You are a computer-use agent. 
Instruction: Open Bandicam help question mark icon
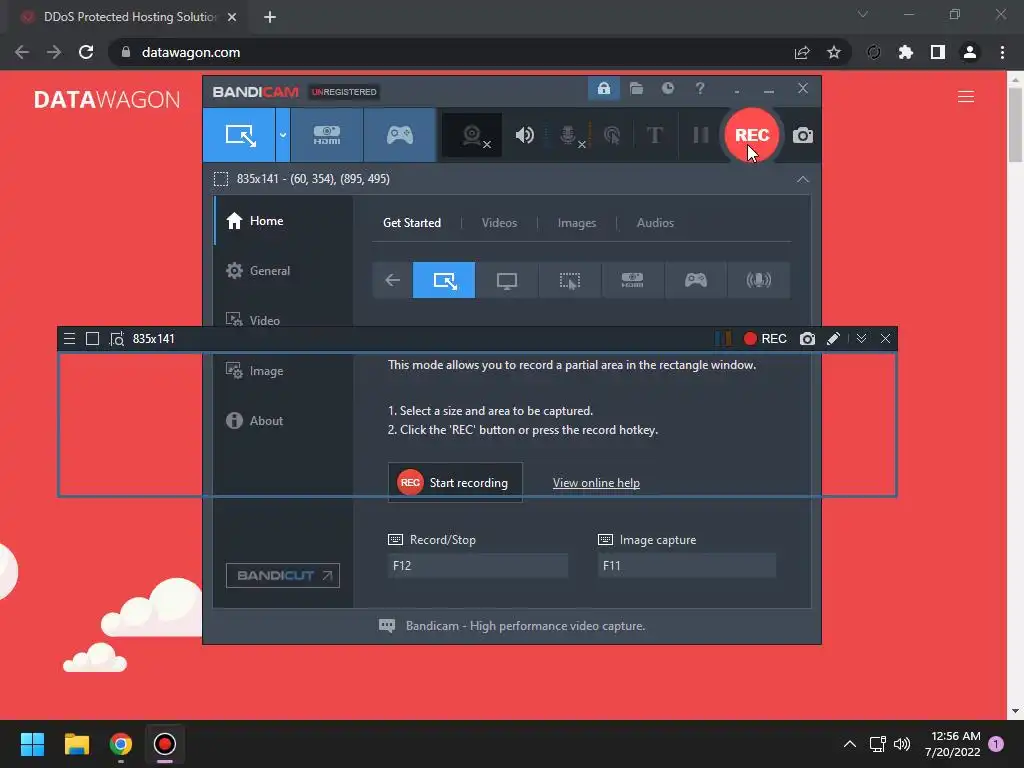pyautogui.click(x=699, y=88)
